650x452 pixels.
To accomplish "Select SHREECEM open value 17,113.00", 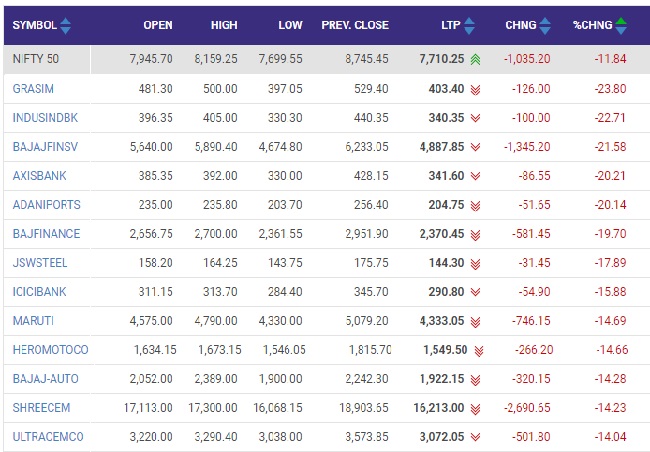I will click(148, 408).
